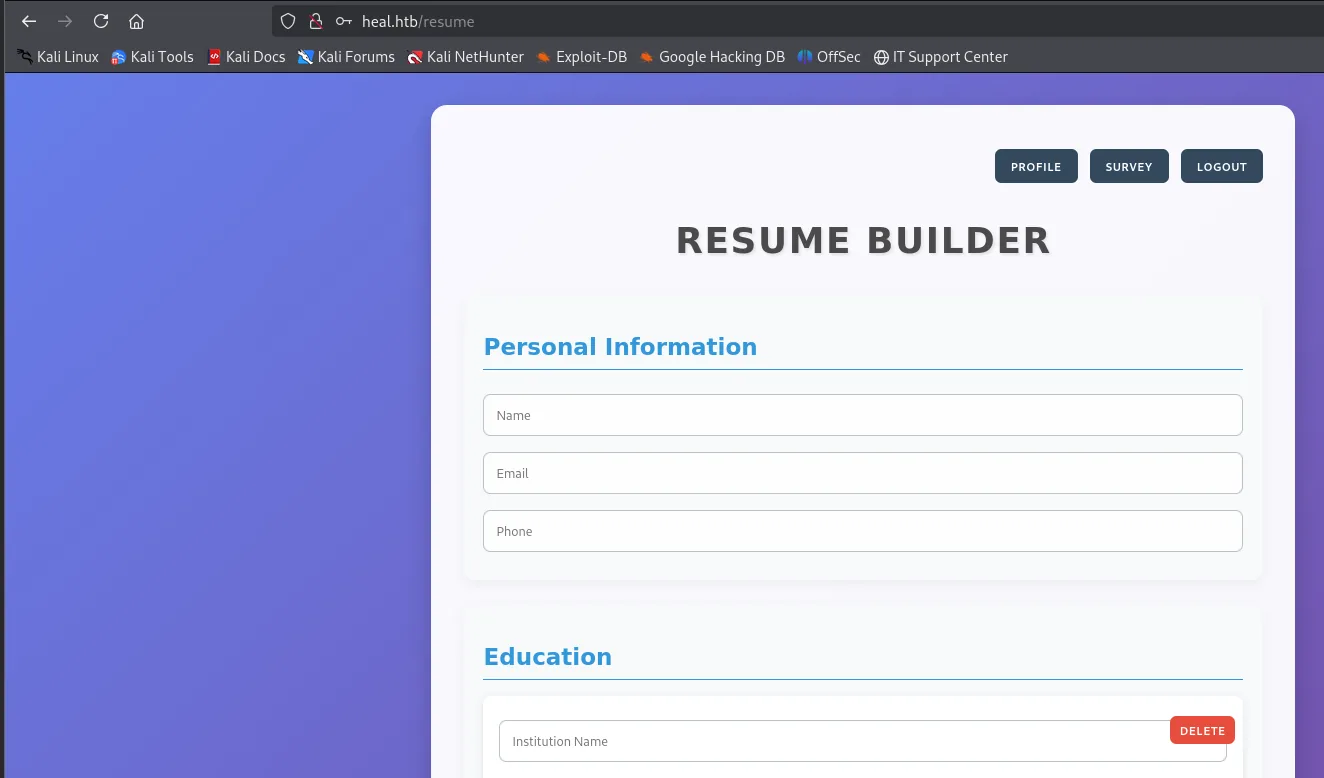Open the Kali Docs bookmark
The width and height of the screenshot is (1324, 778).
pos(246,57)
